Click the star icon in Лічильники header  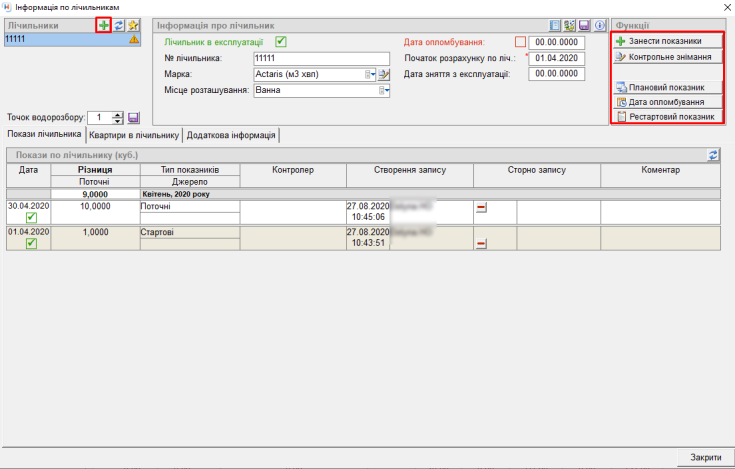tap(132, 24)
